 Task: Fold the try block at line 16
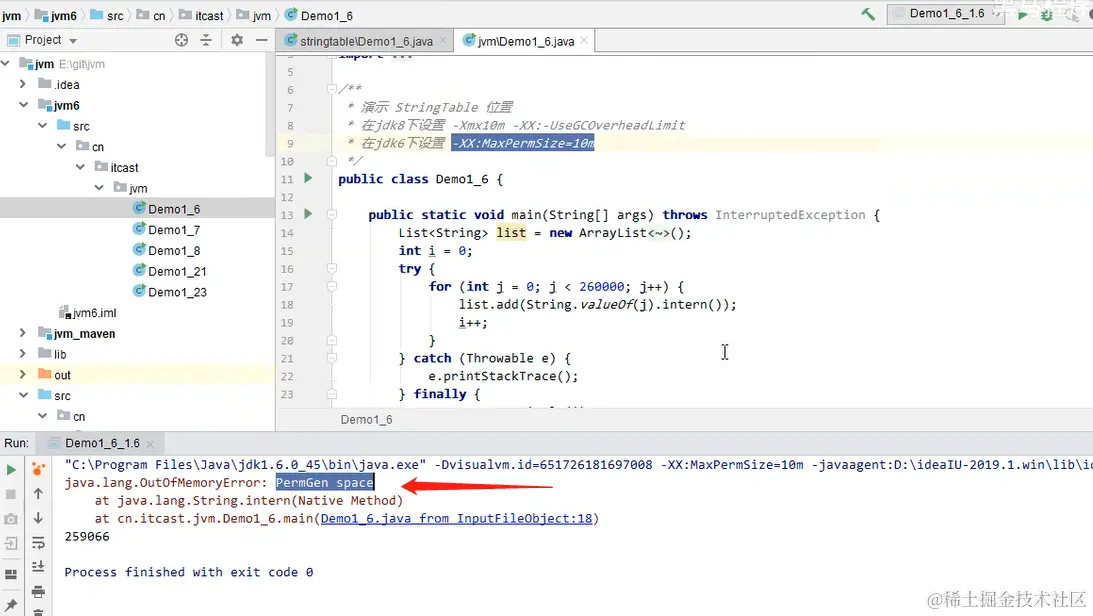(x=332, y=268)
